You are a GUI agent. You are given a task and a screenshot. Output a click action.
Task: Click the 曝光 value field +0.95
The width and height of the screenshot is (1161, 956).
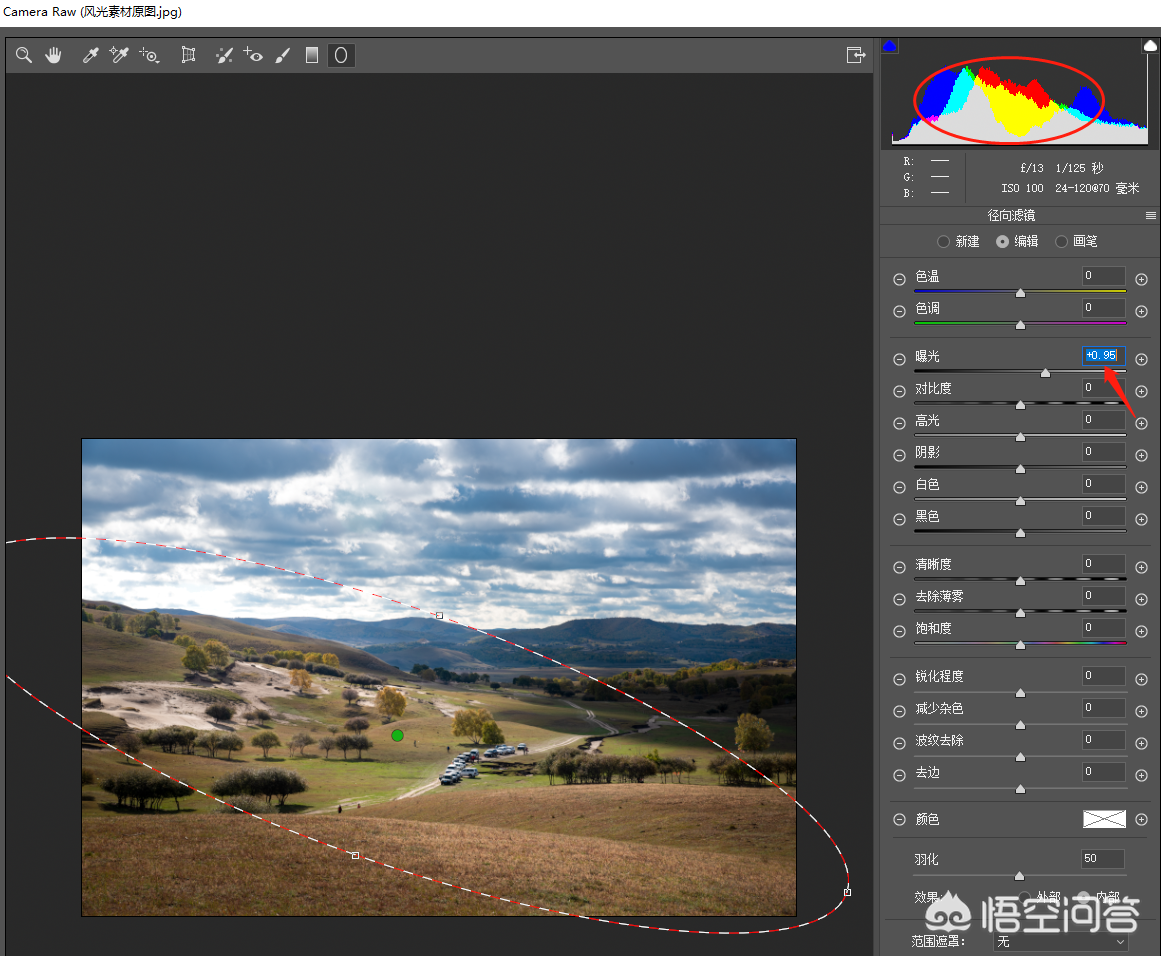[x=1103, y=355]
